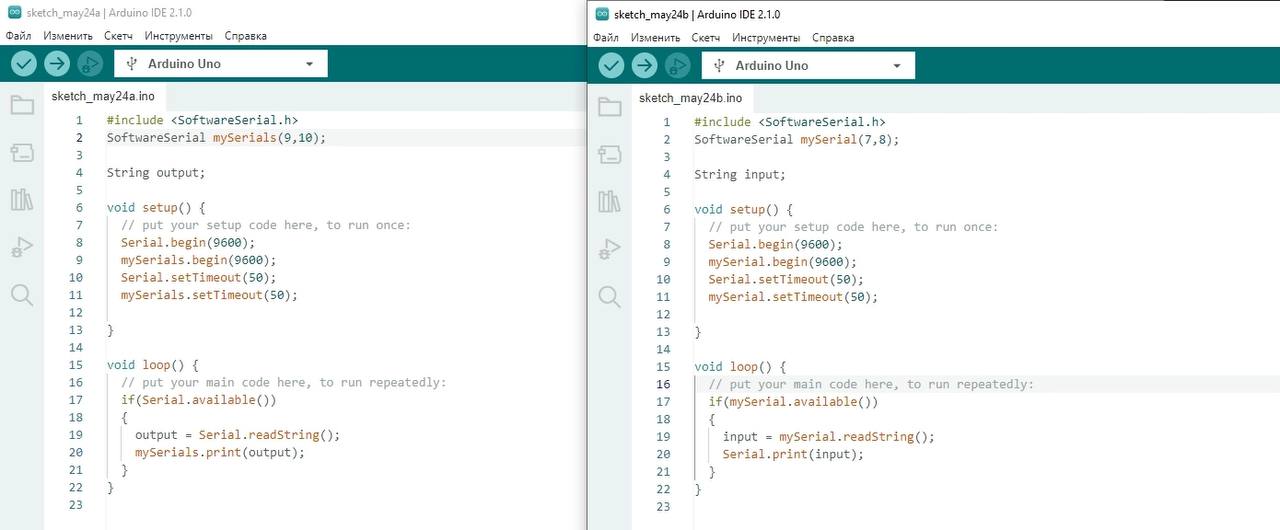Open Boards Manager in sketch_may24a sidebar
Viewport: 1280px width, 530px height.
coord(22,153)
